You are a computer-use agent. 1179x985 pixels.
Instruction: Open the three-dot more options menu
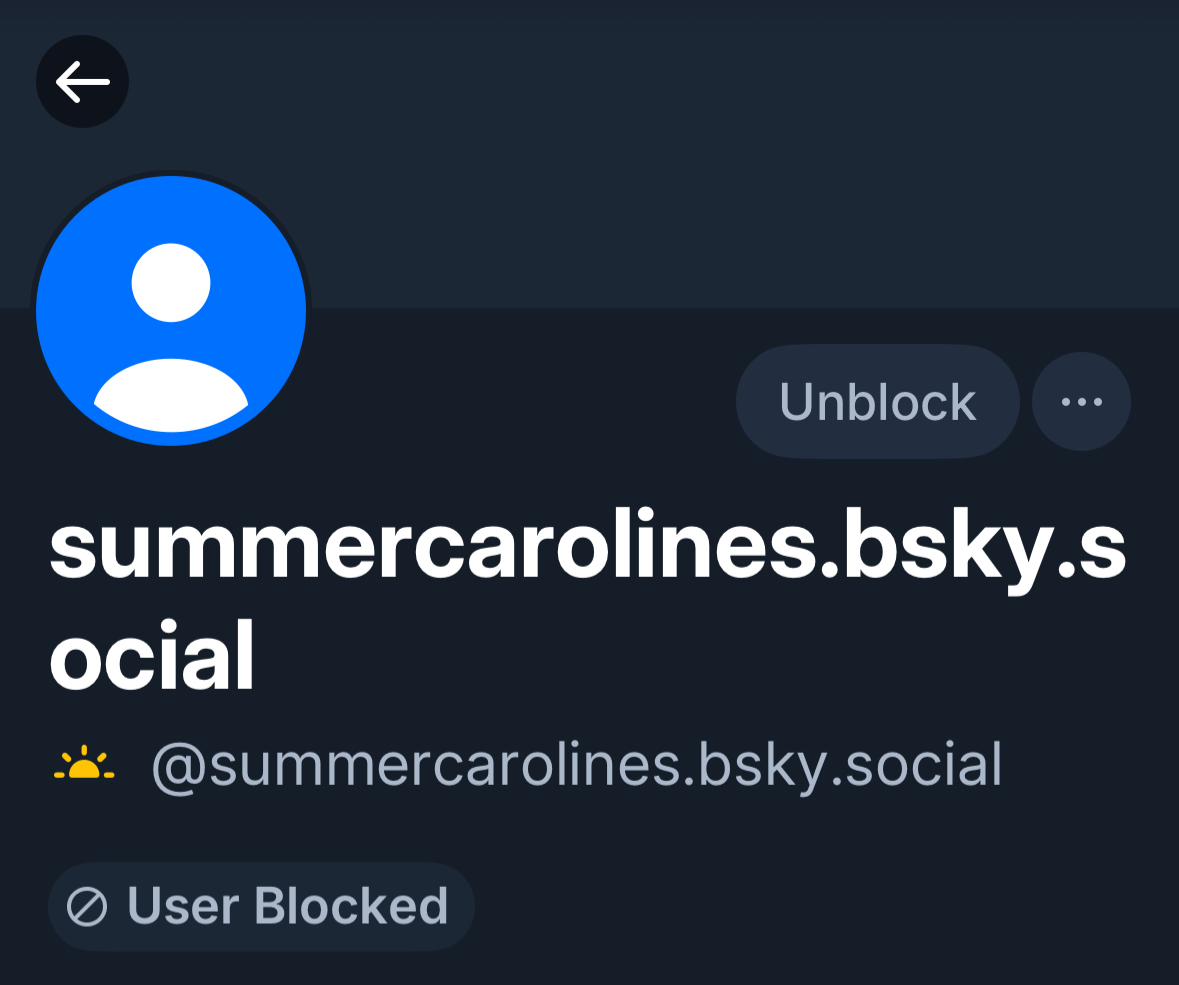click(x=1081, y=402)
